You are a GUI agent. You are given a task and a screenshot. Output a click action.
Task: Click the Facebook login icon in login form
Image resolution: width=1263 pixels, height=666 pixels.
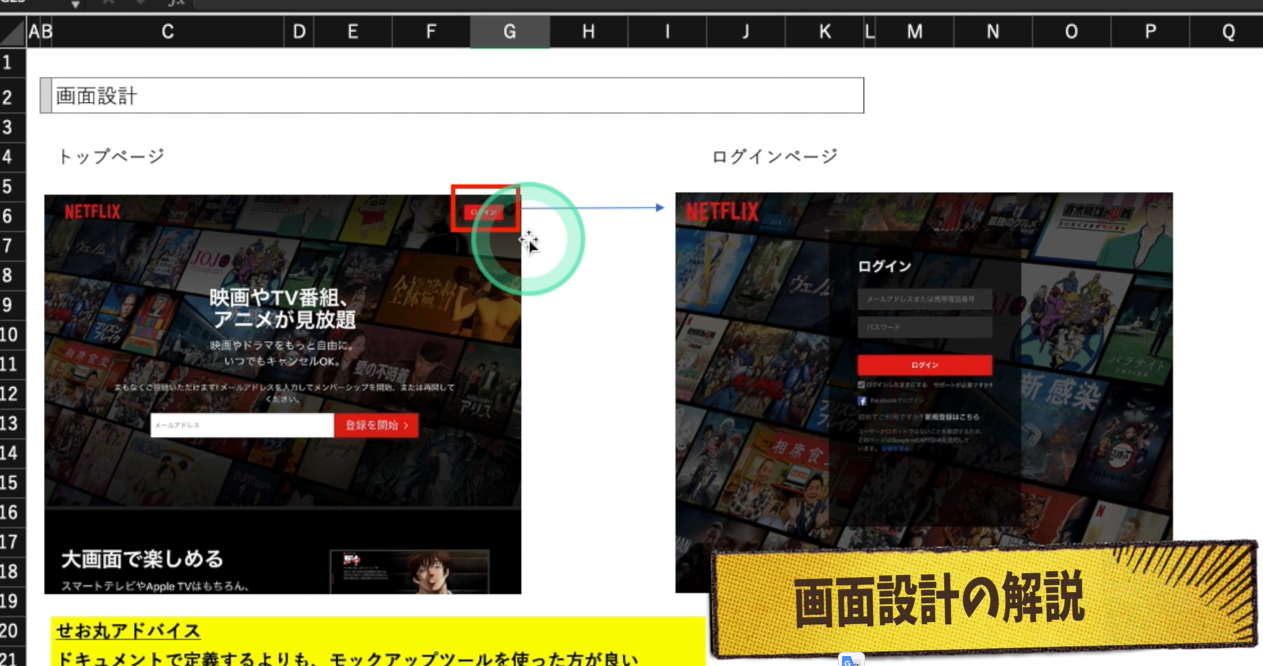coord(862,400)
